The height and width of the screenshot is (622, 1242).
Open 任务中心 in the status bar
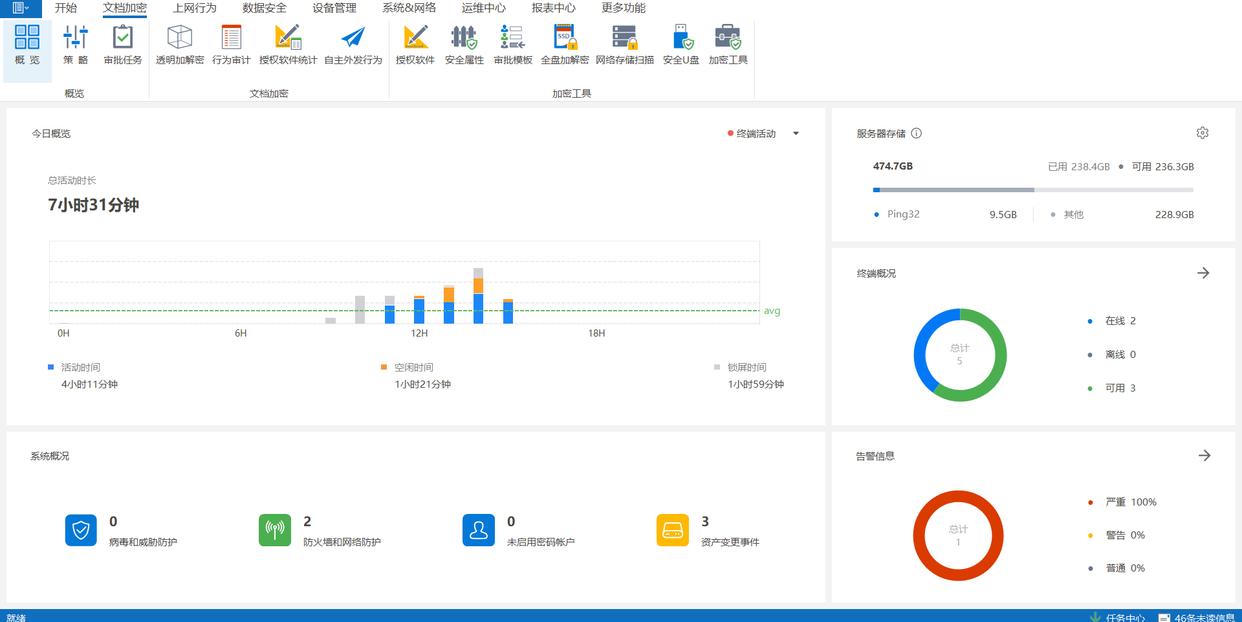[x=1120, y=617]
